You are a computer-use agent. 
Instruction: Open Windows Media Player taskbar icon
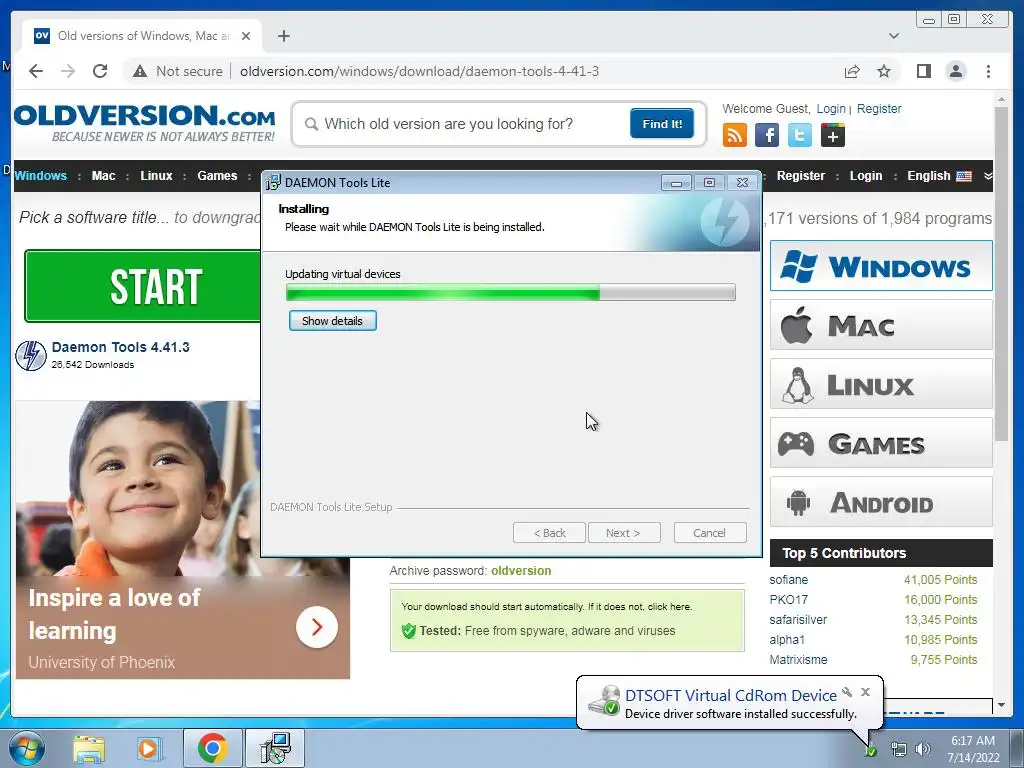(x=148, y=748)
